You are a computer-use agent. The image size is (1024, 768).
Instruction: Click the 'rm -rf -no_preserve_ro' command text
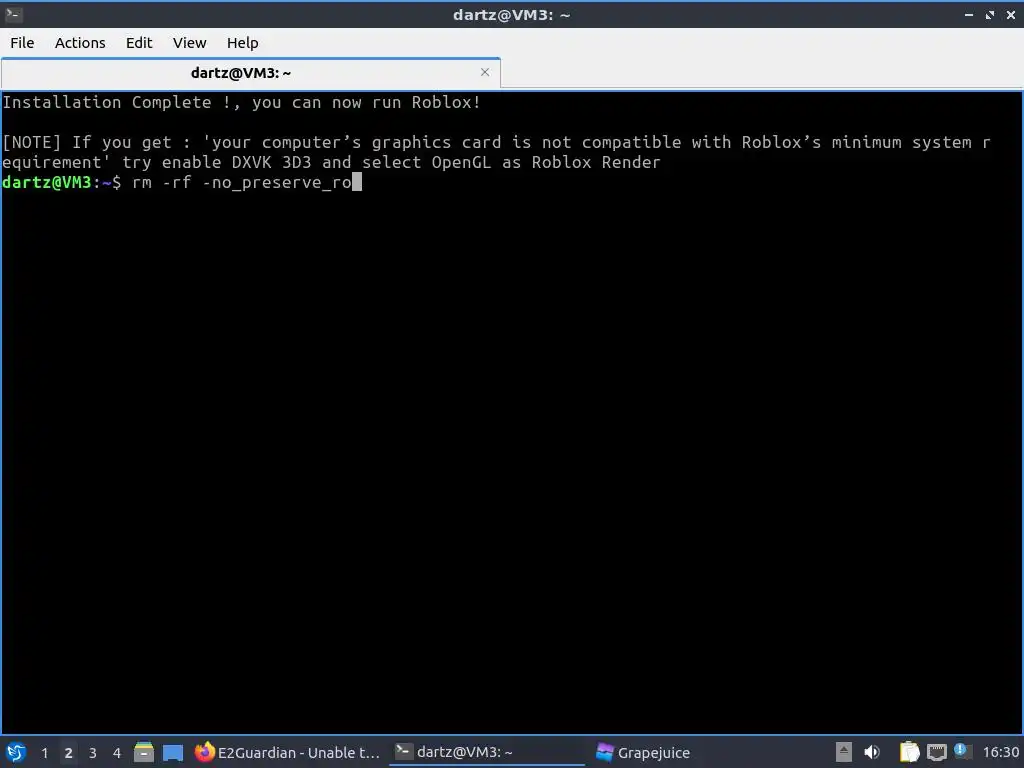(242, 182)
